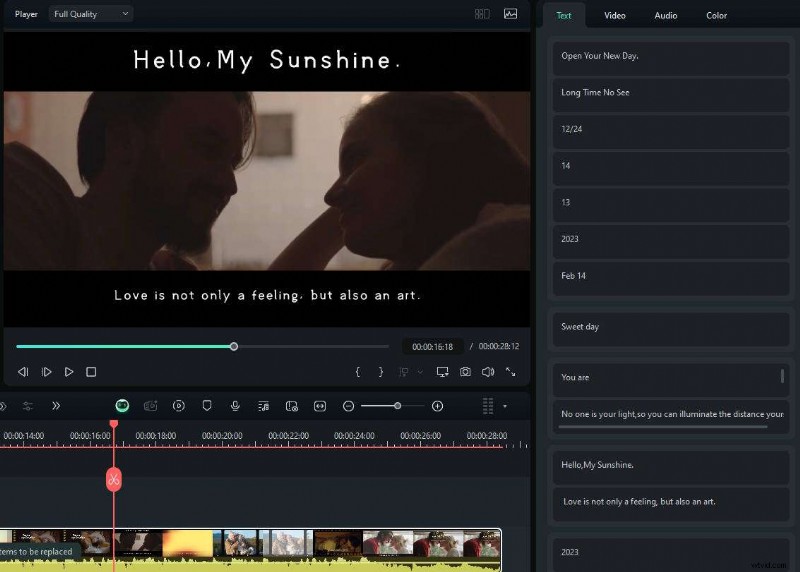Set mark in with left brace icon
The height and width of the screenshot is (572, 800).
358,372
